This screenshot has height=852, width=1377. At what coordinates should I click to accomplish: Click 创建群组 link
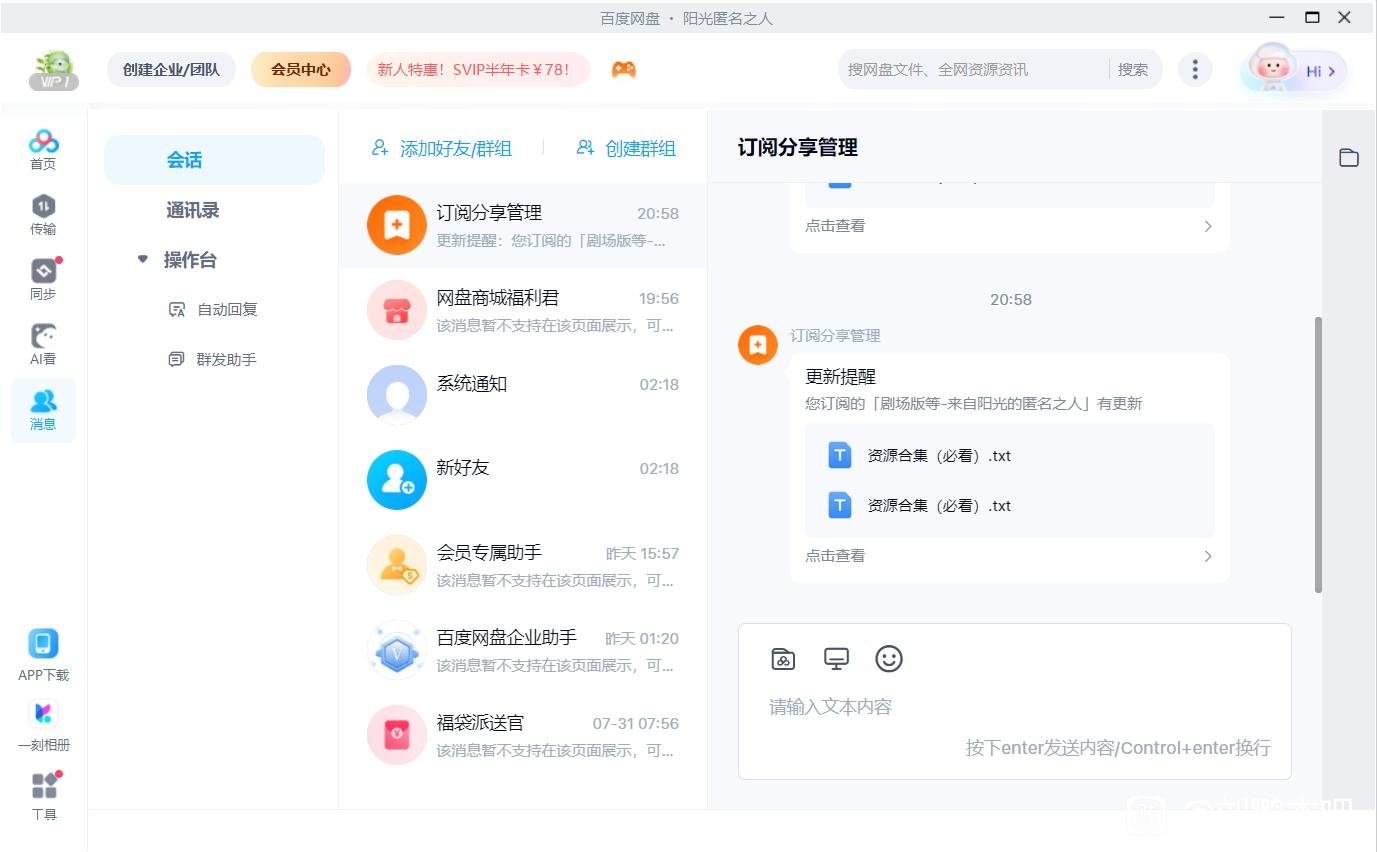point(626,148)
